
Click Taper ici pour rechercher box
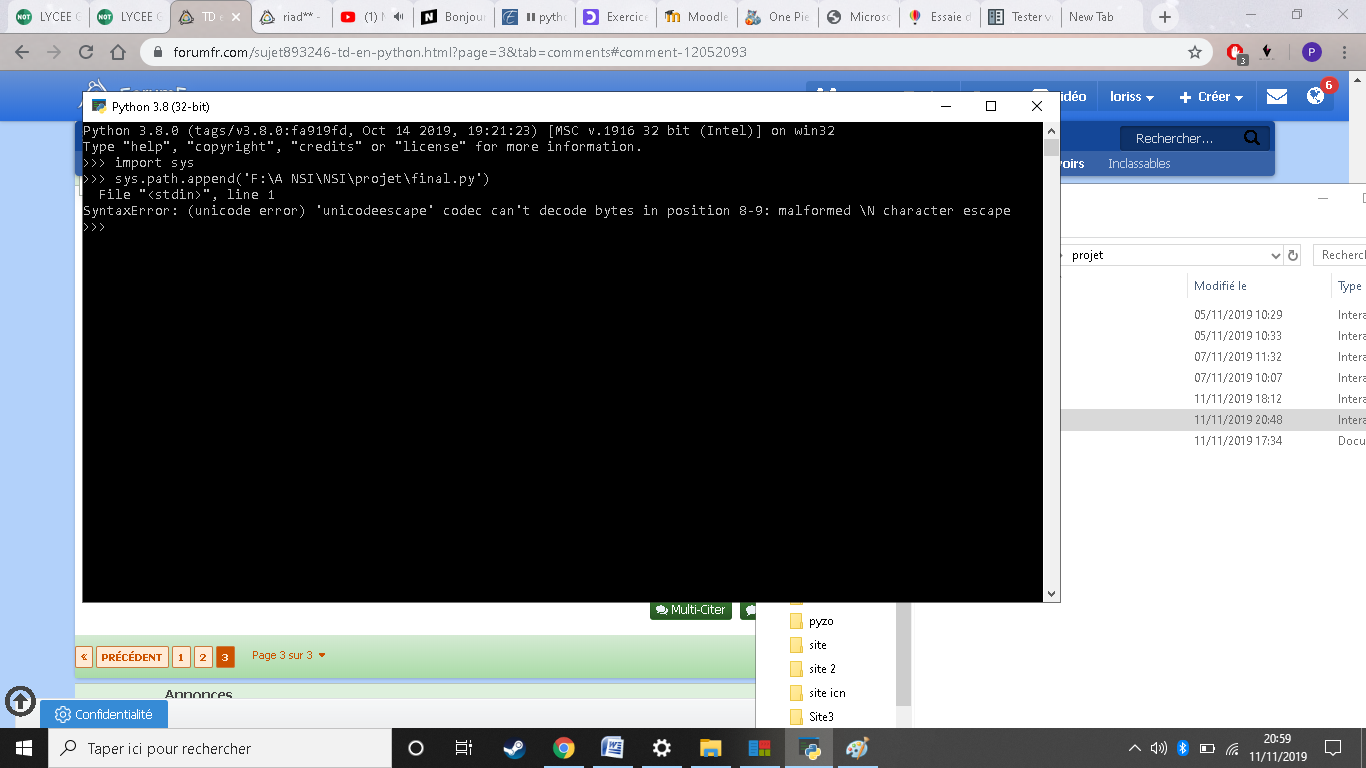click(x=220, y=748)
